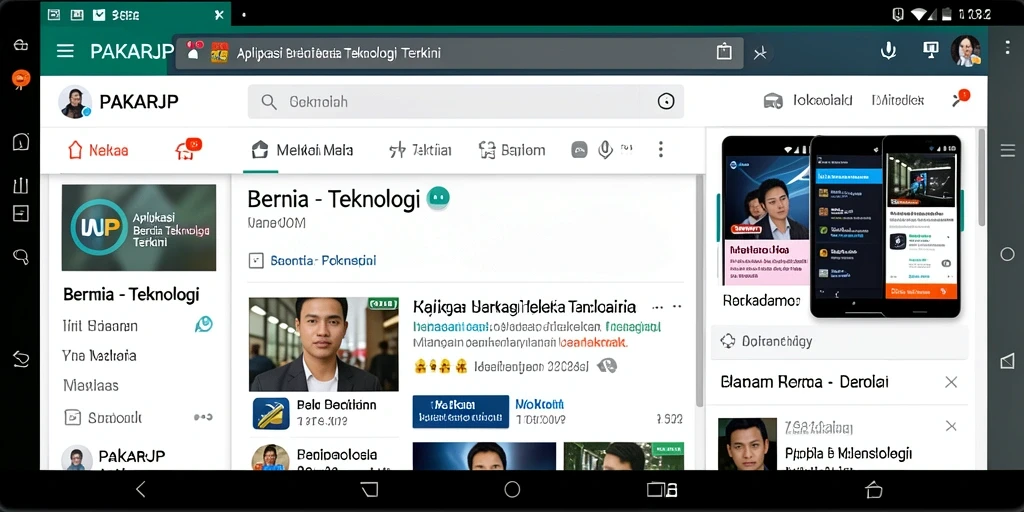Open Maslaas in left sidebar
The image size is (1024, 512).
[91, 385]
